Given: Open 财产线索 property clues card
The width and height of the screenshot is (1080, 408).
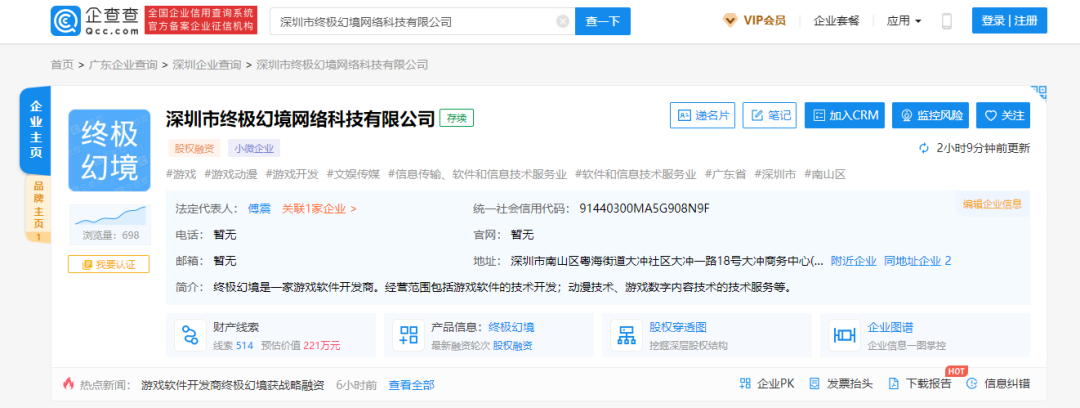Looking at the screenshot, I should point(270,335).
